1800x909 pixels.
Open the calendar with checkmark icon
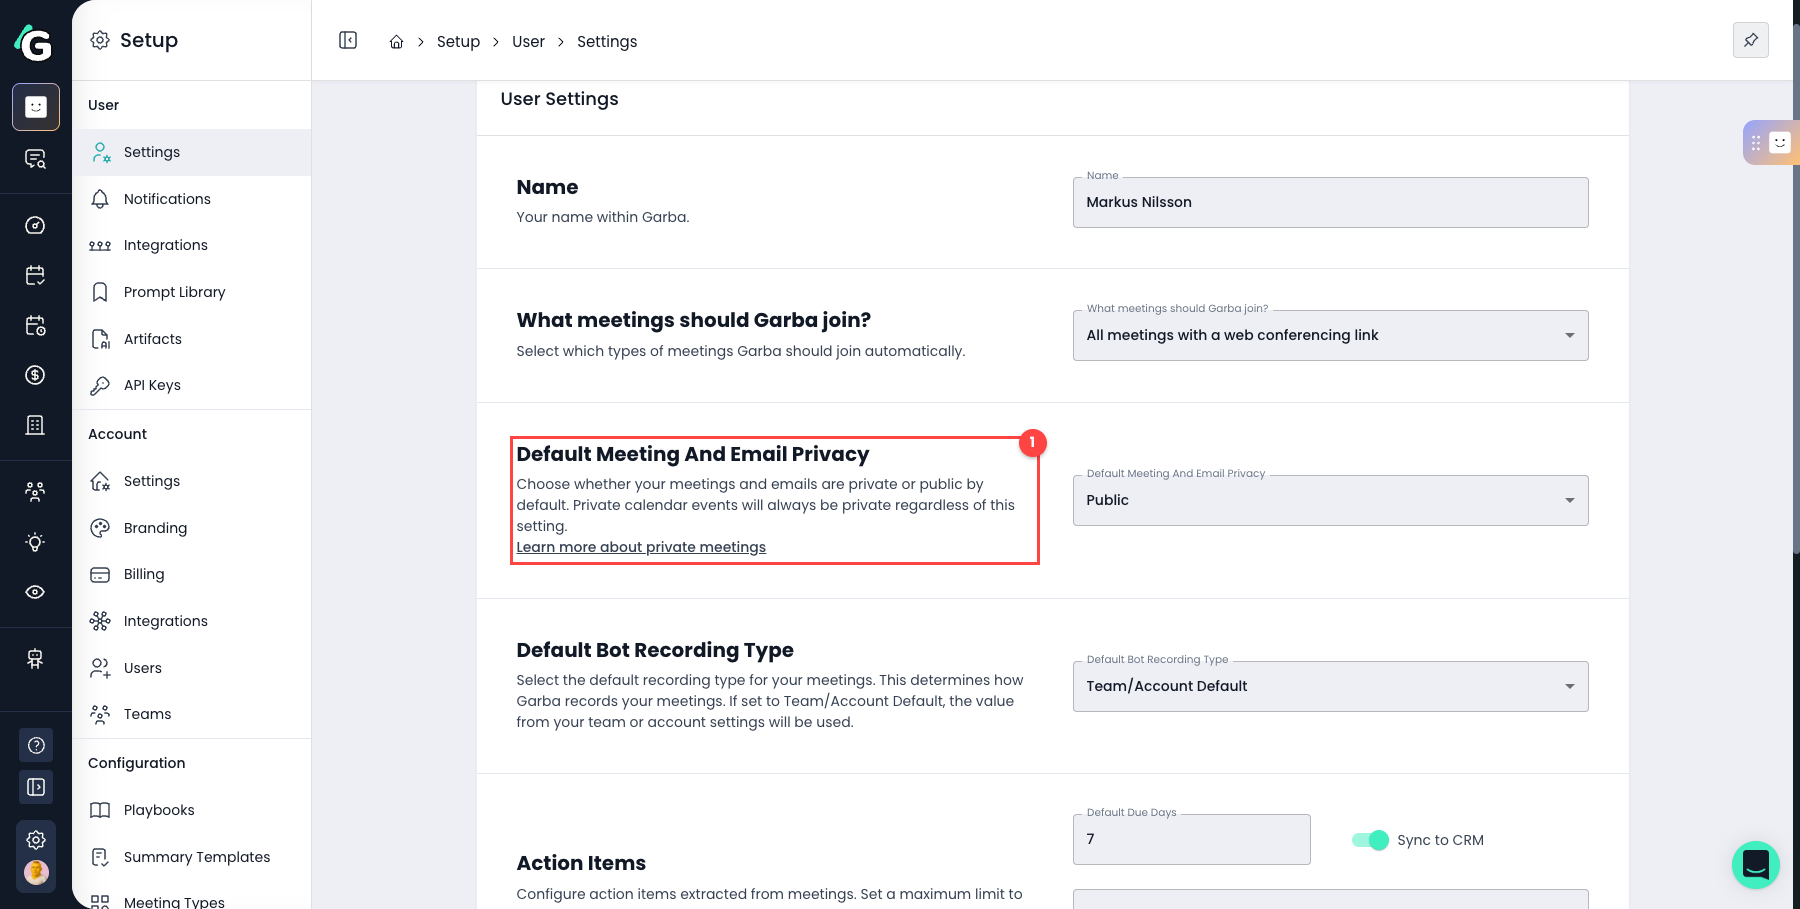pos(35,275)
